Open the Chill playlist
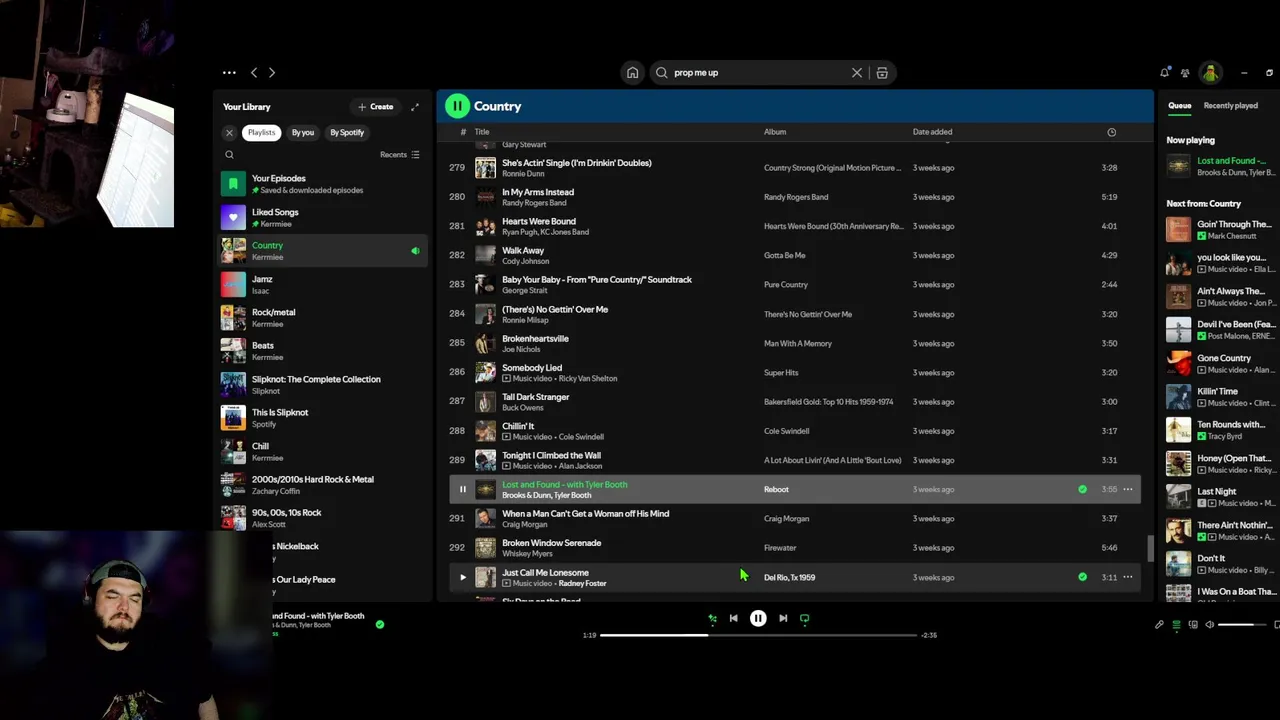This screenshot has width=1280, height=720. point(324,451)
